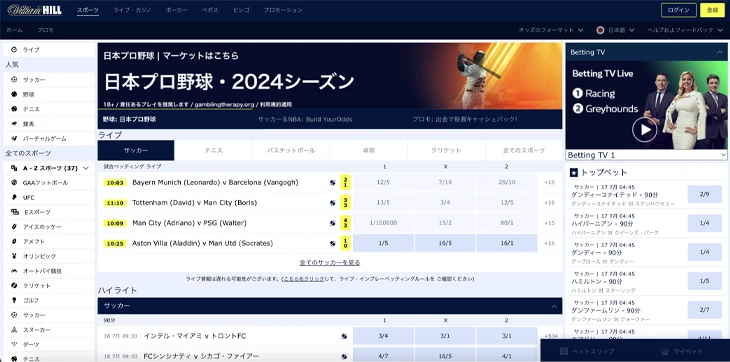This screenshot has height=362, width=730.
Task: Select 1/4 odds for ハイバーニアン
Action: (704, 223)
